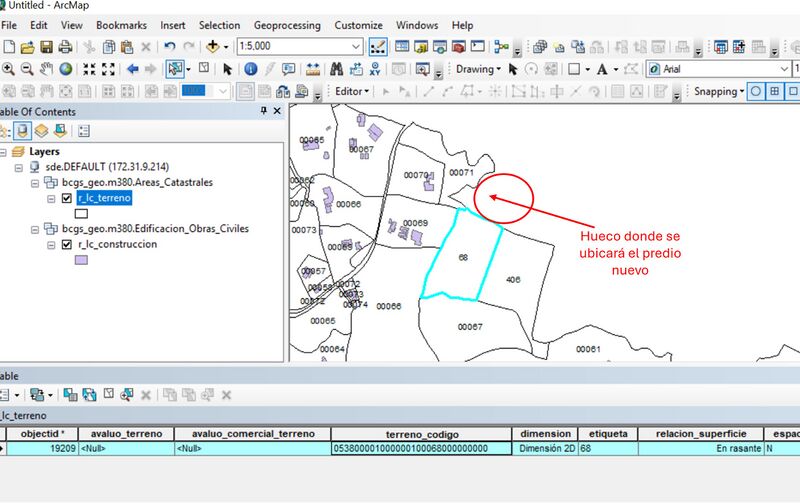Open the Editor Toolbar icon
Image resolution: width=800 pixels, height=503 pixels.
(378, 47)
